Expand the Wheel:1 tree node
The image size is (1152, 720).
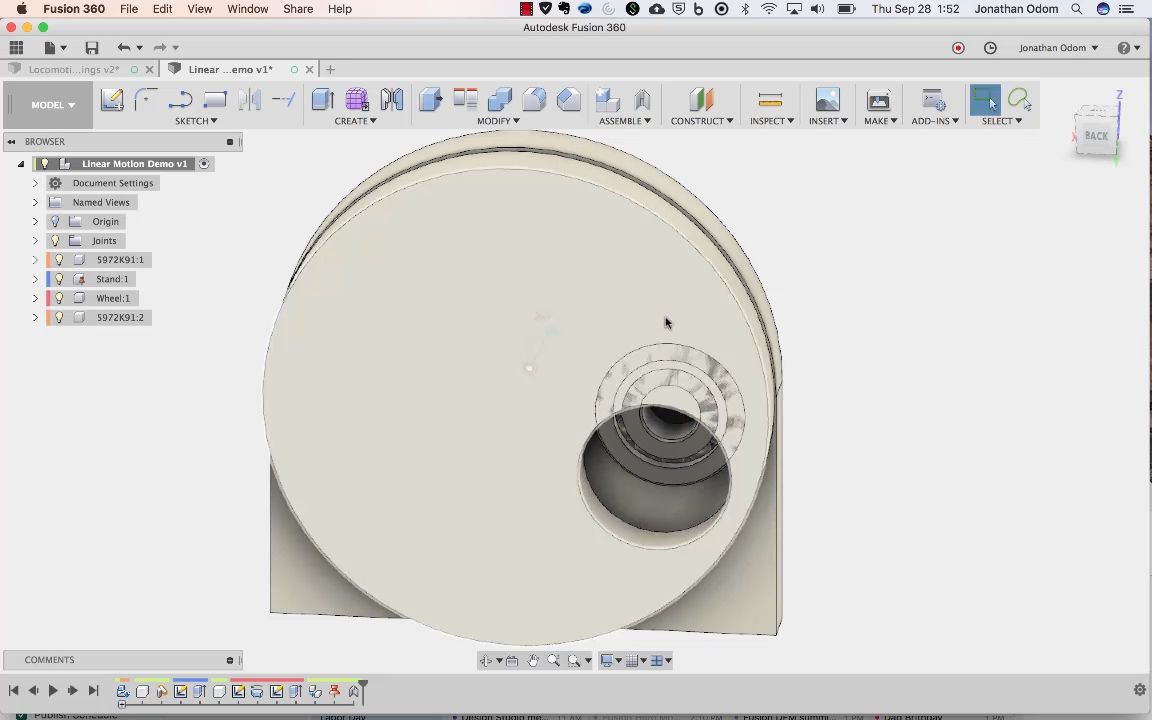tap(35, 298)
